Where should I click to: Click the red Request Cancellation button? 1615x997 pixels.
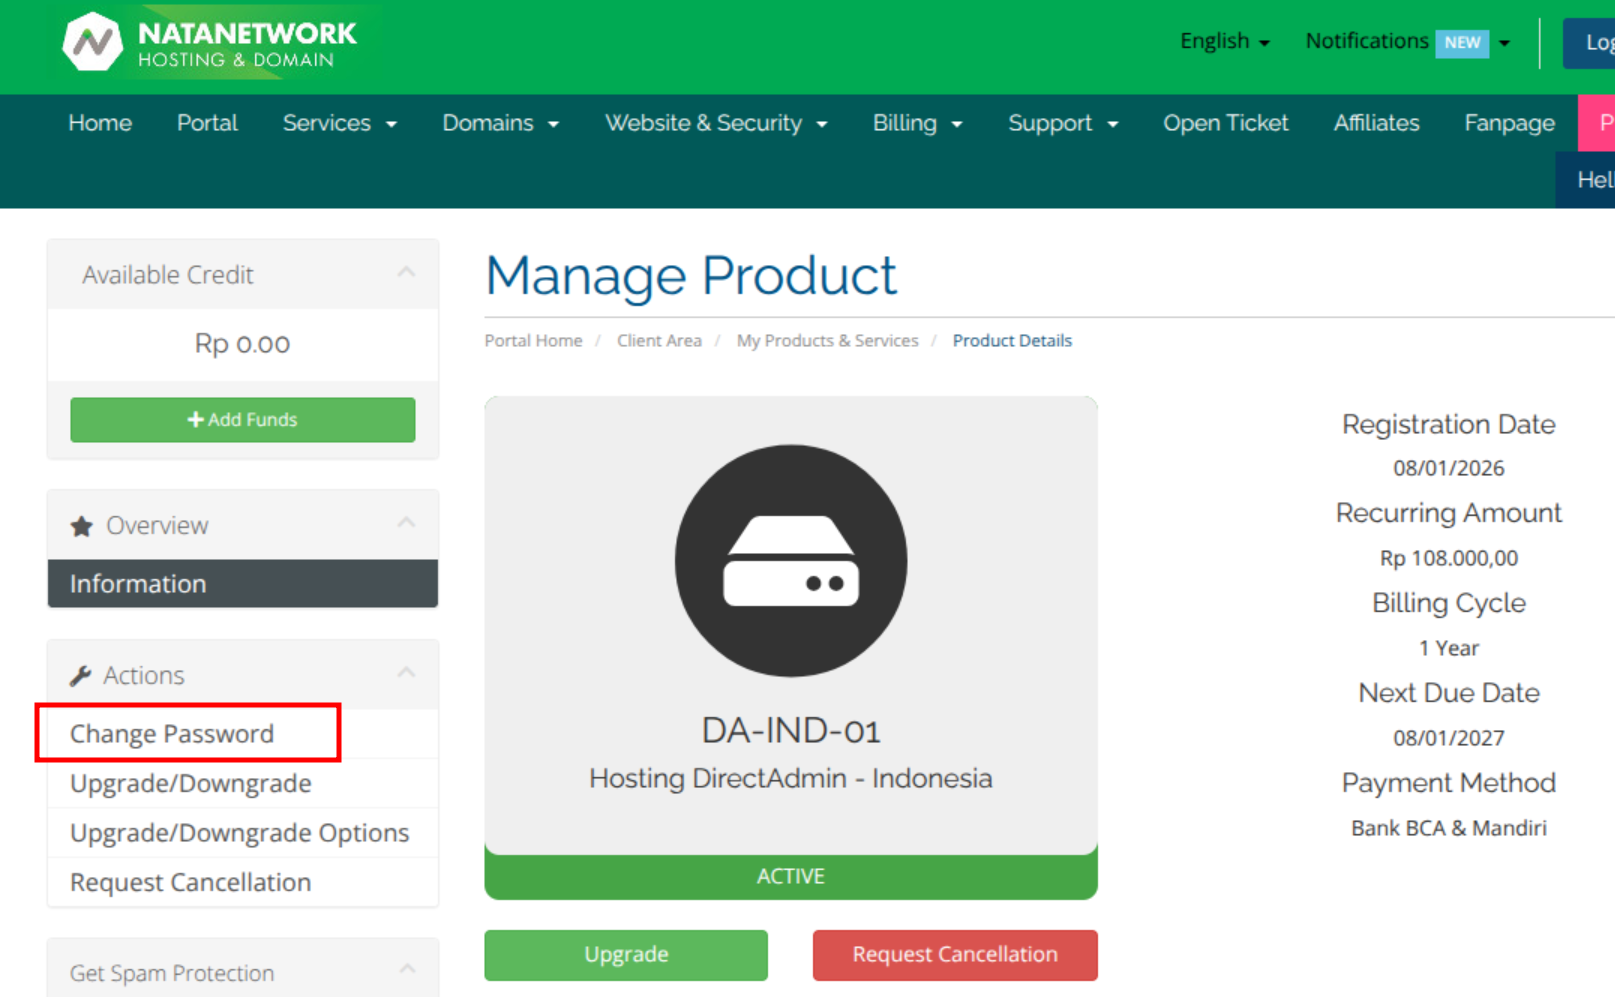(955, 955)
